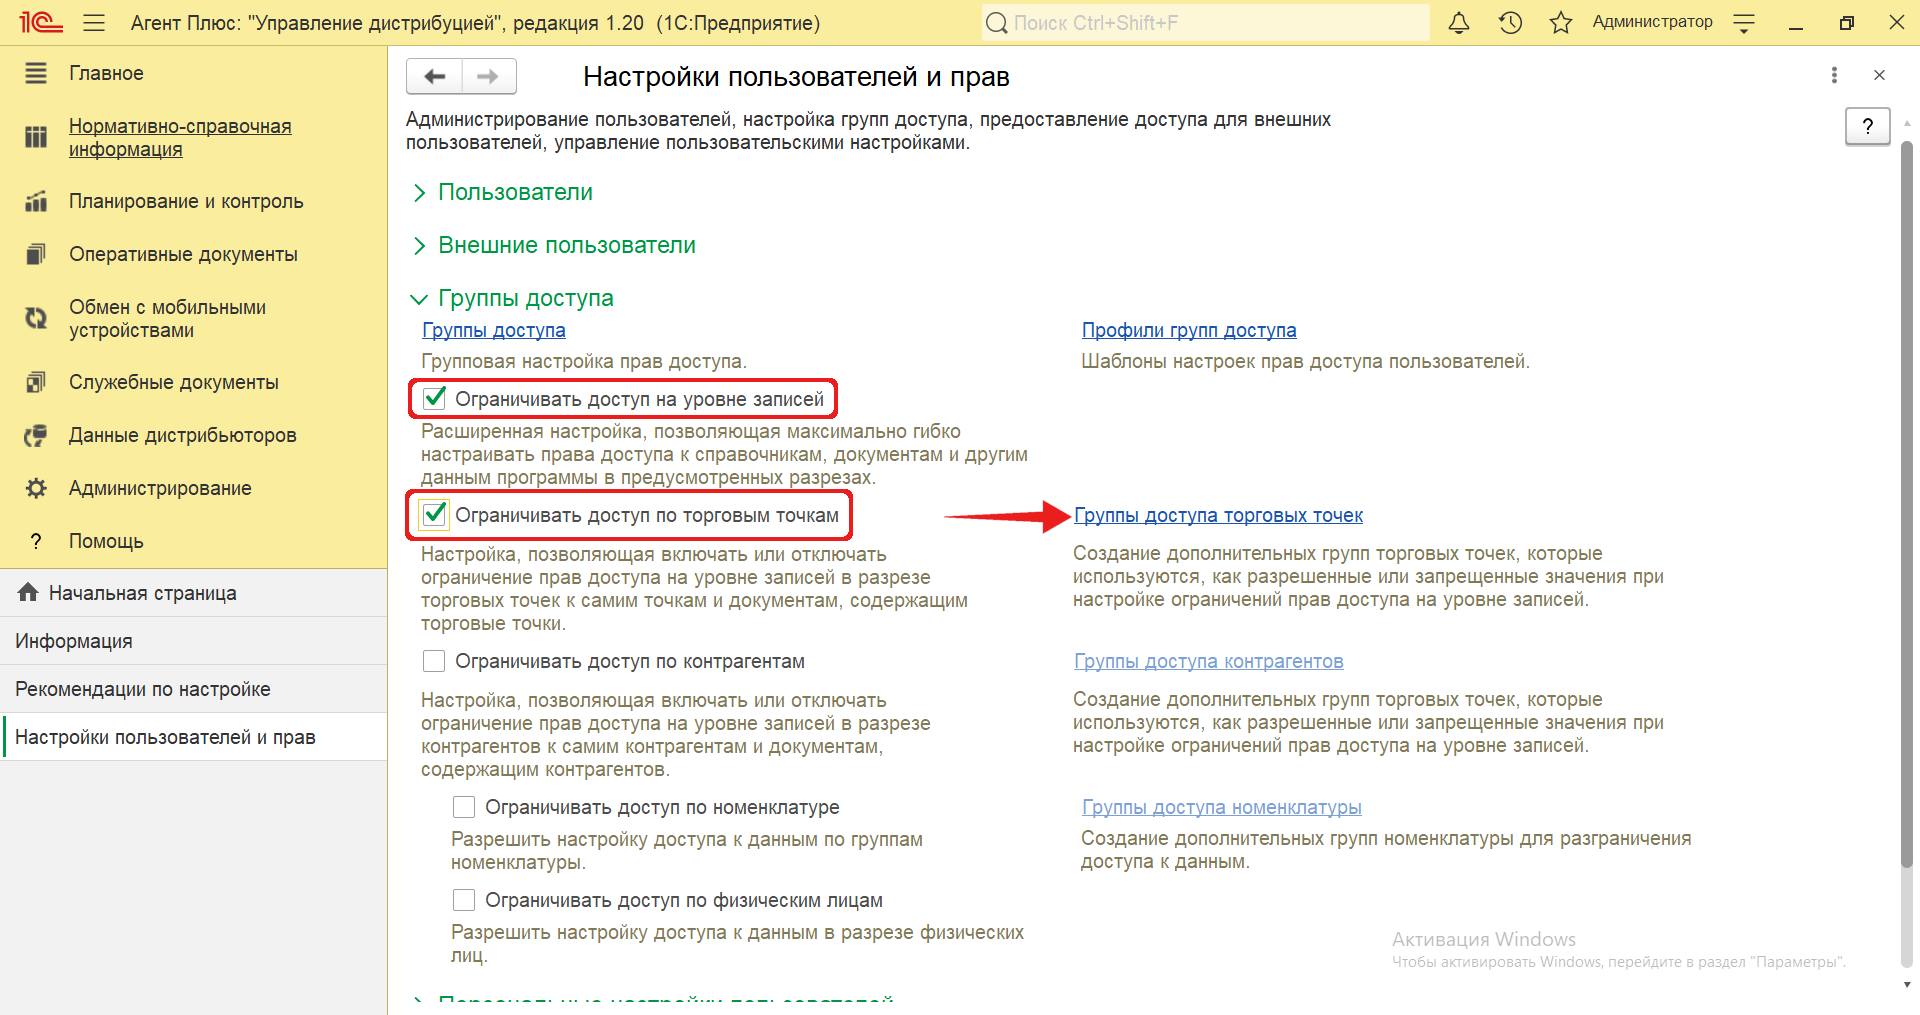Open the 1C main menu logo
1920x1015 pixels.
click(x=41, y=22)
